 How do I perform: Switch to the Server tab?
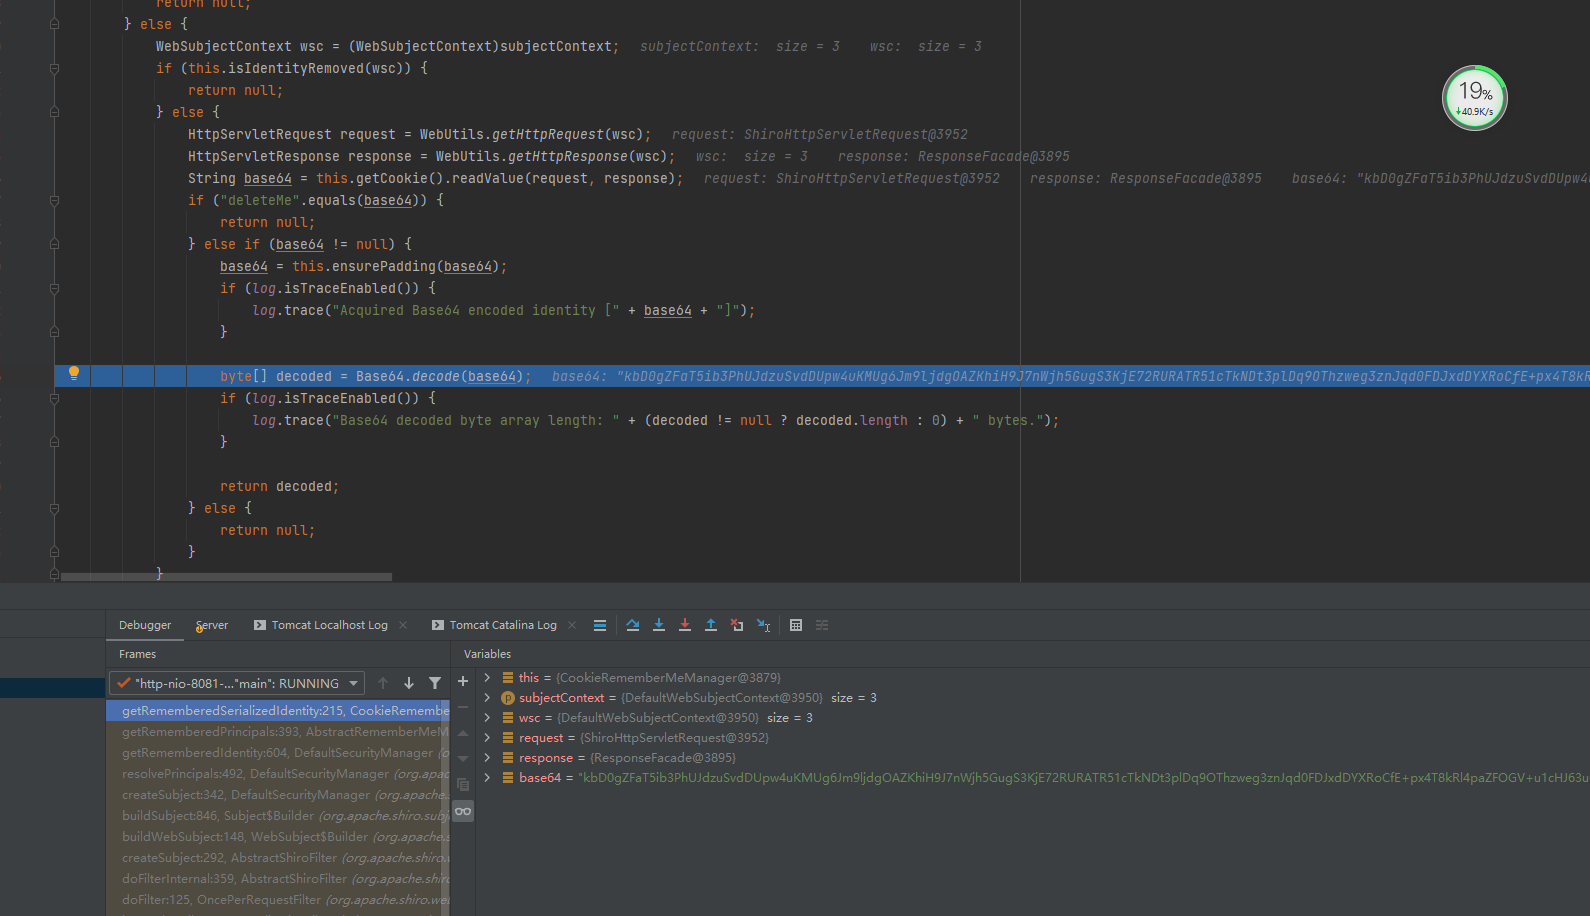click(212, 625)
